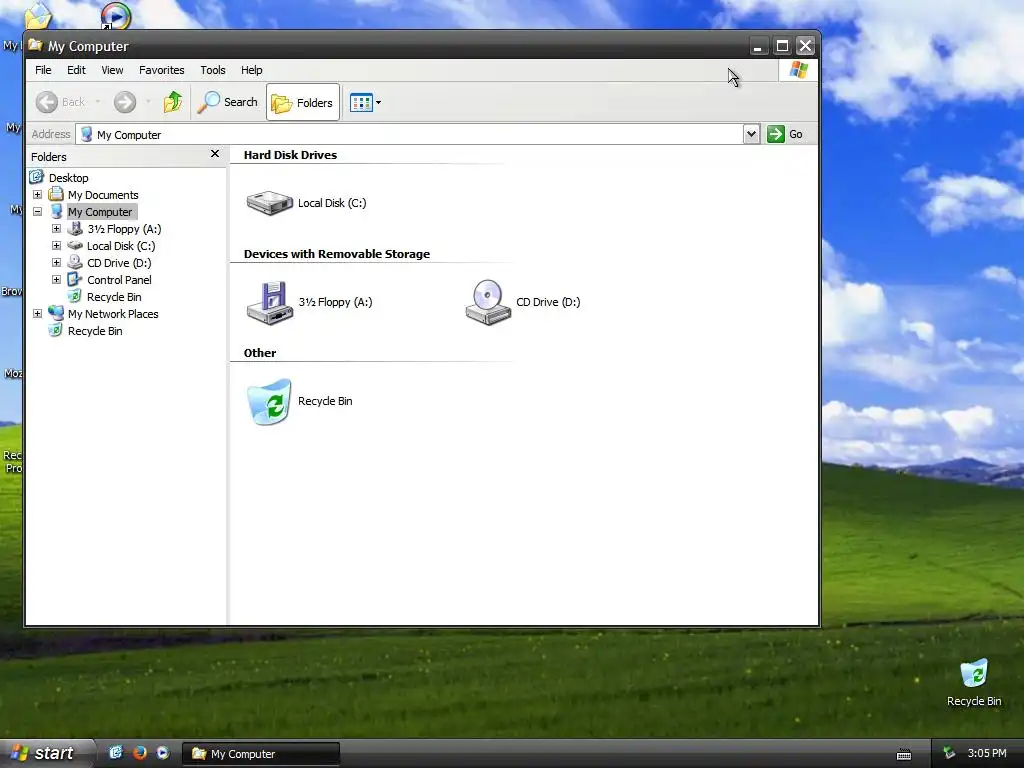Open the File menu

[x=43, y=70]
